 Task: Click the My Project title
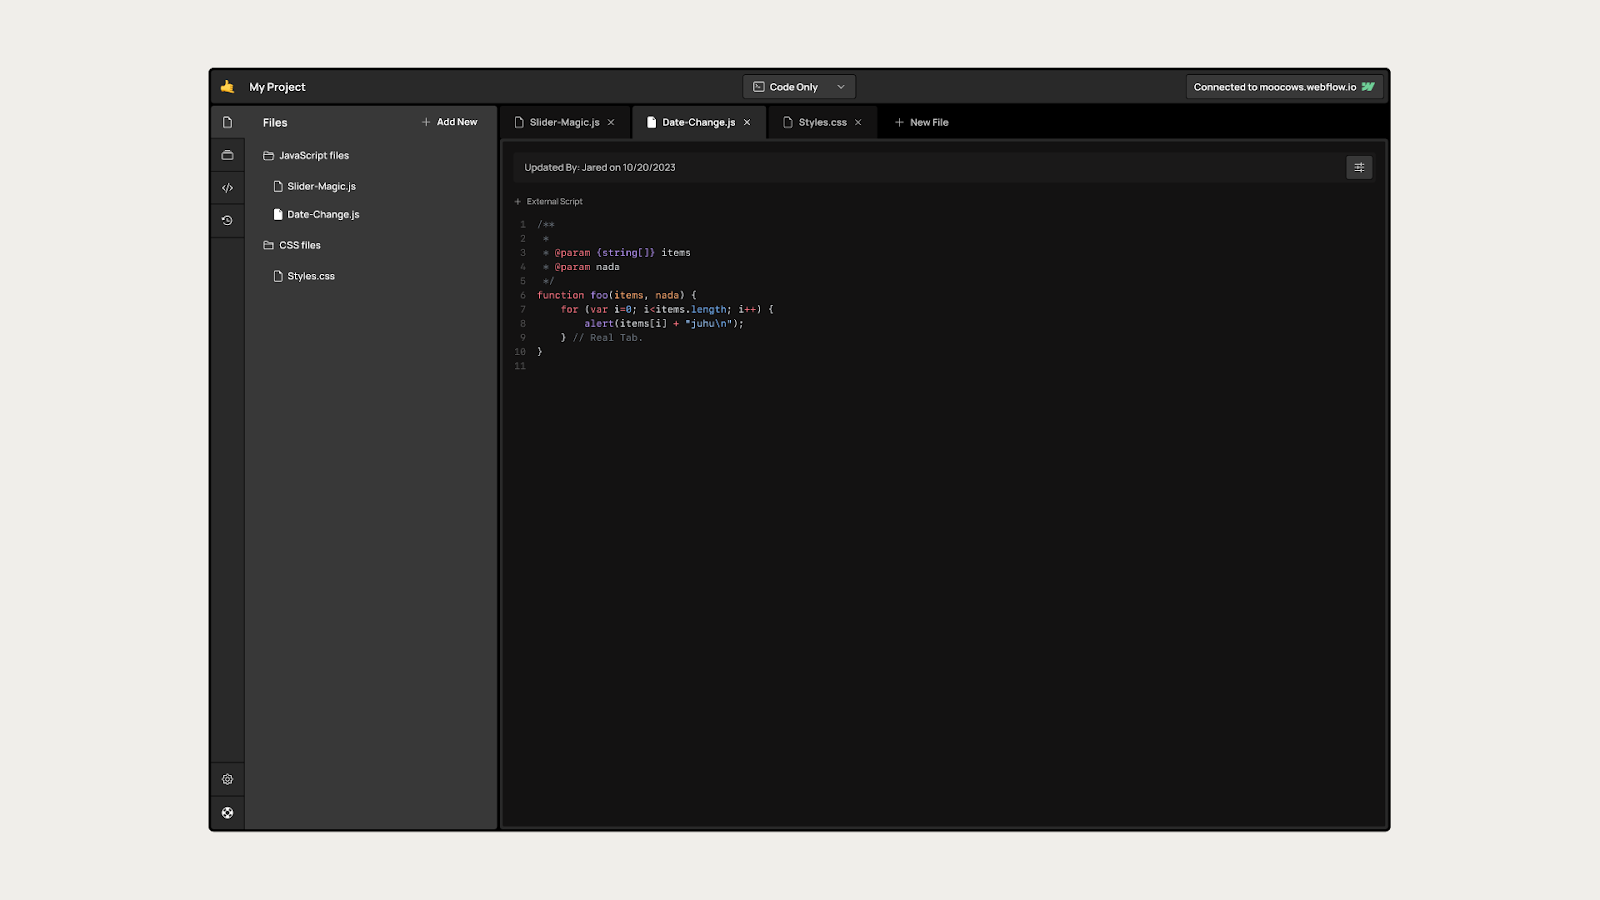(x=277, y=87)
